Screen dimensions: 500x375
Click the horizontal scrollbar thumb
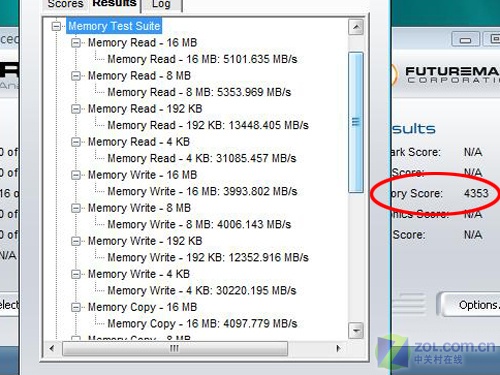(175, 349)
